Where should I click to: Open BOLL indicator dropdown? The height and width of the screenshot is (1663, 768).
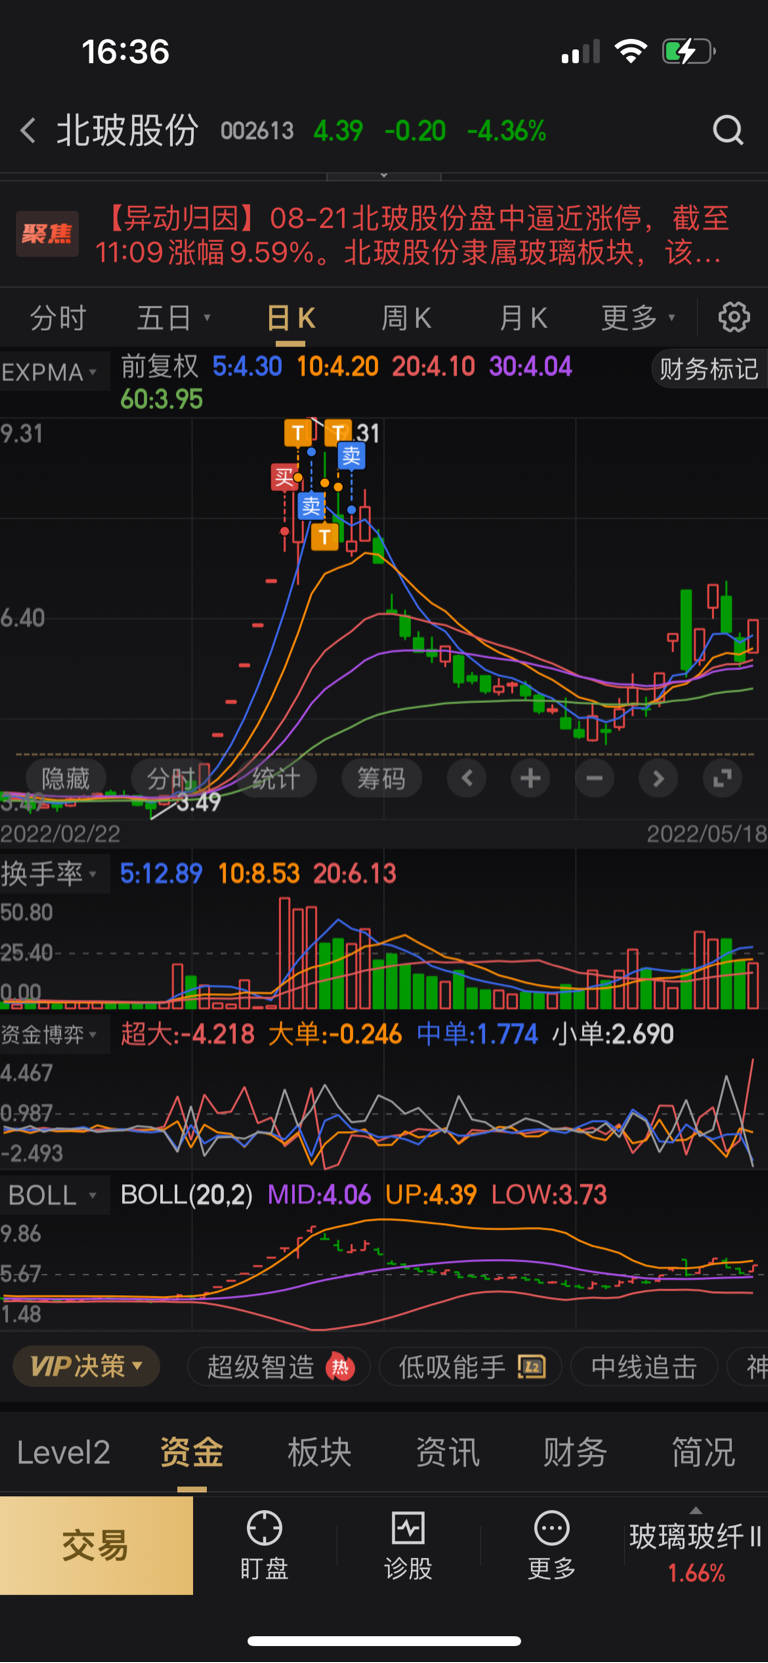[52, 1195]
